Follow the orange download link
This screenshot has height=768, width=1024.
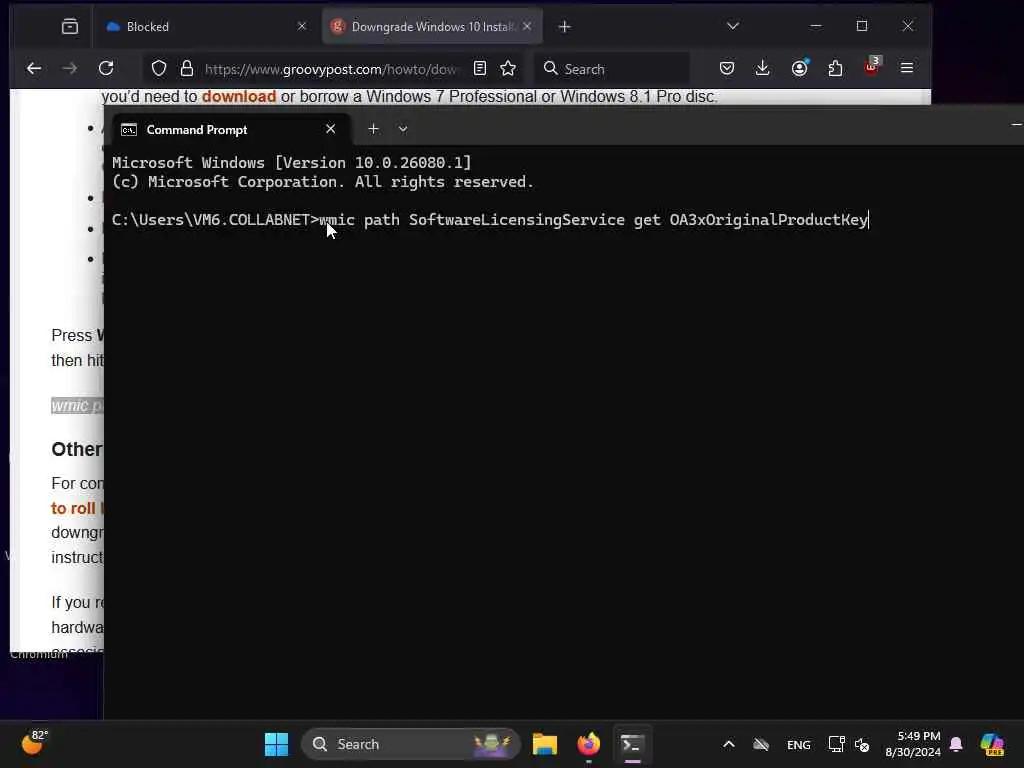pyautogui.click(x=239, y=97)
